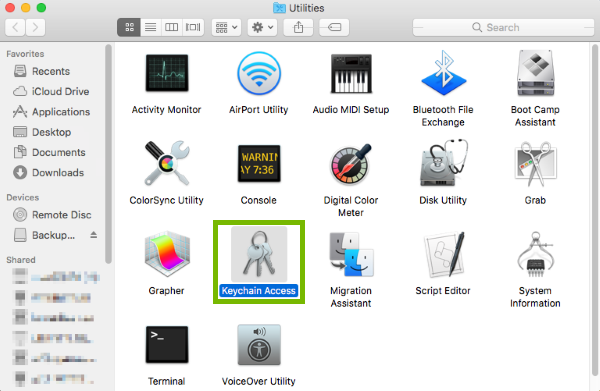Click the Terminal label text

166,381
